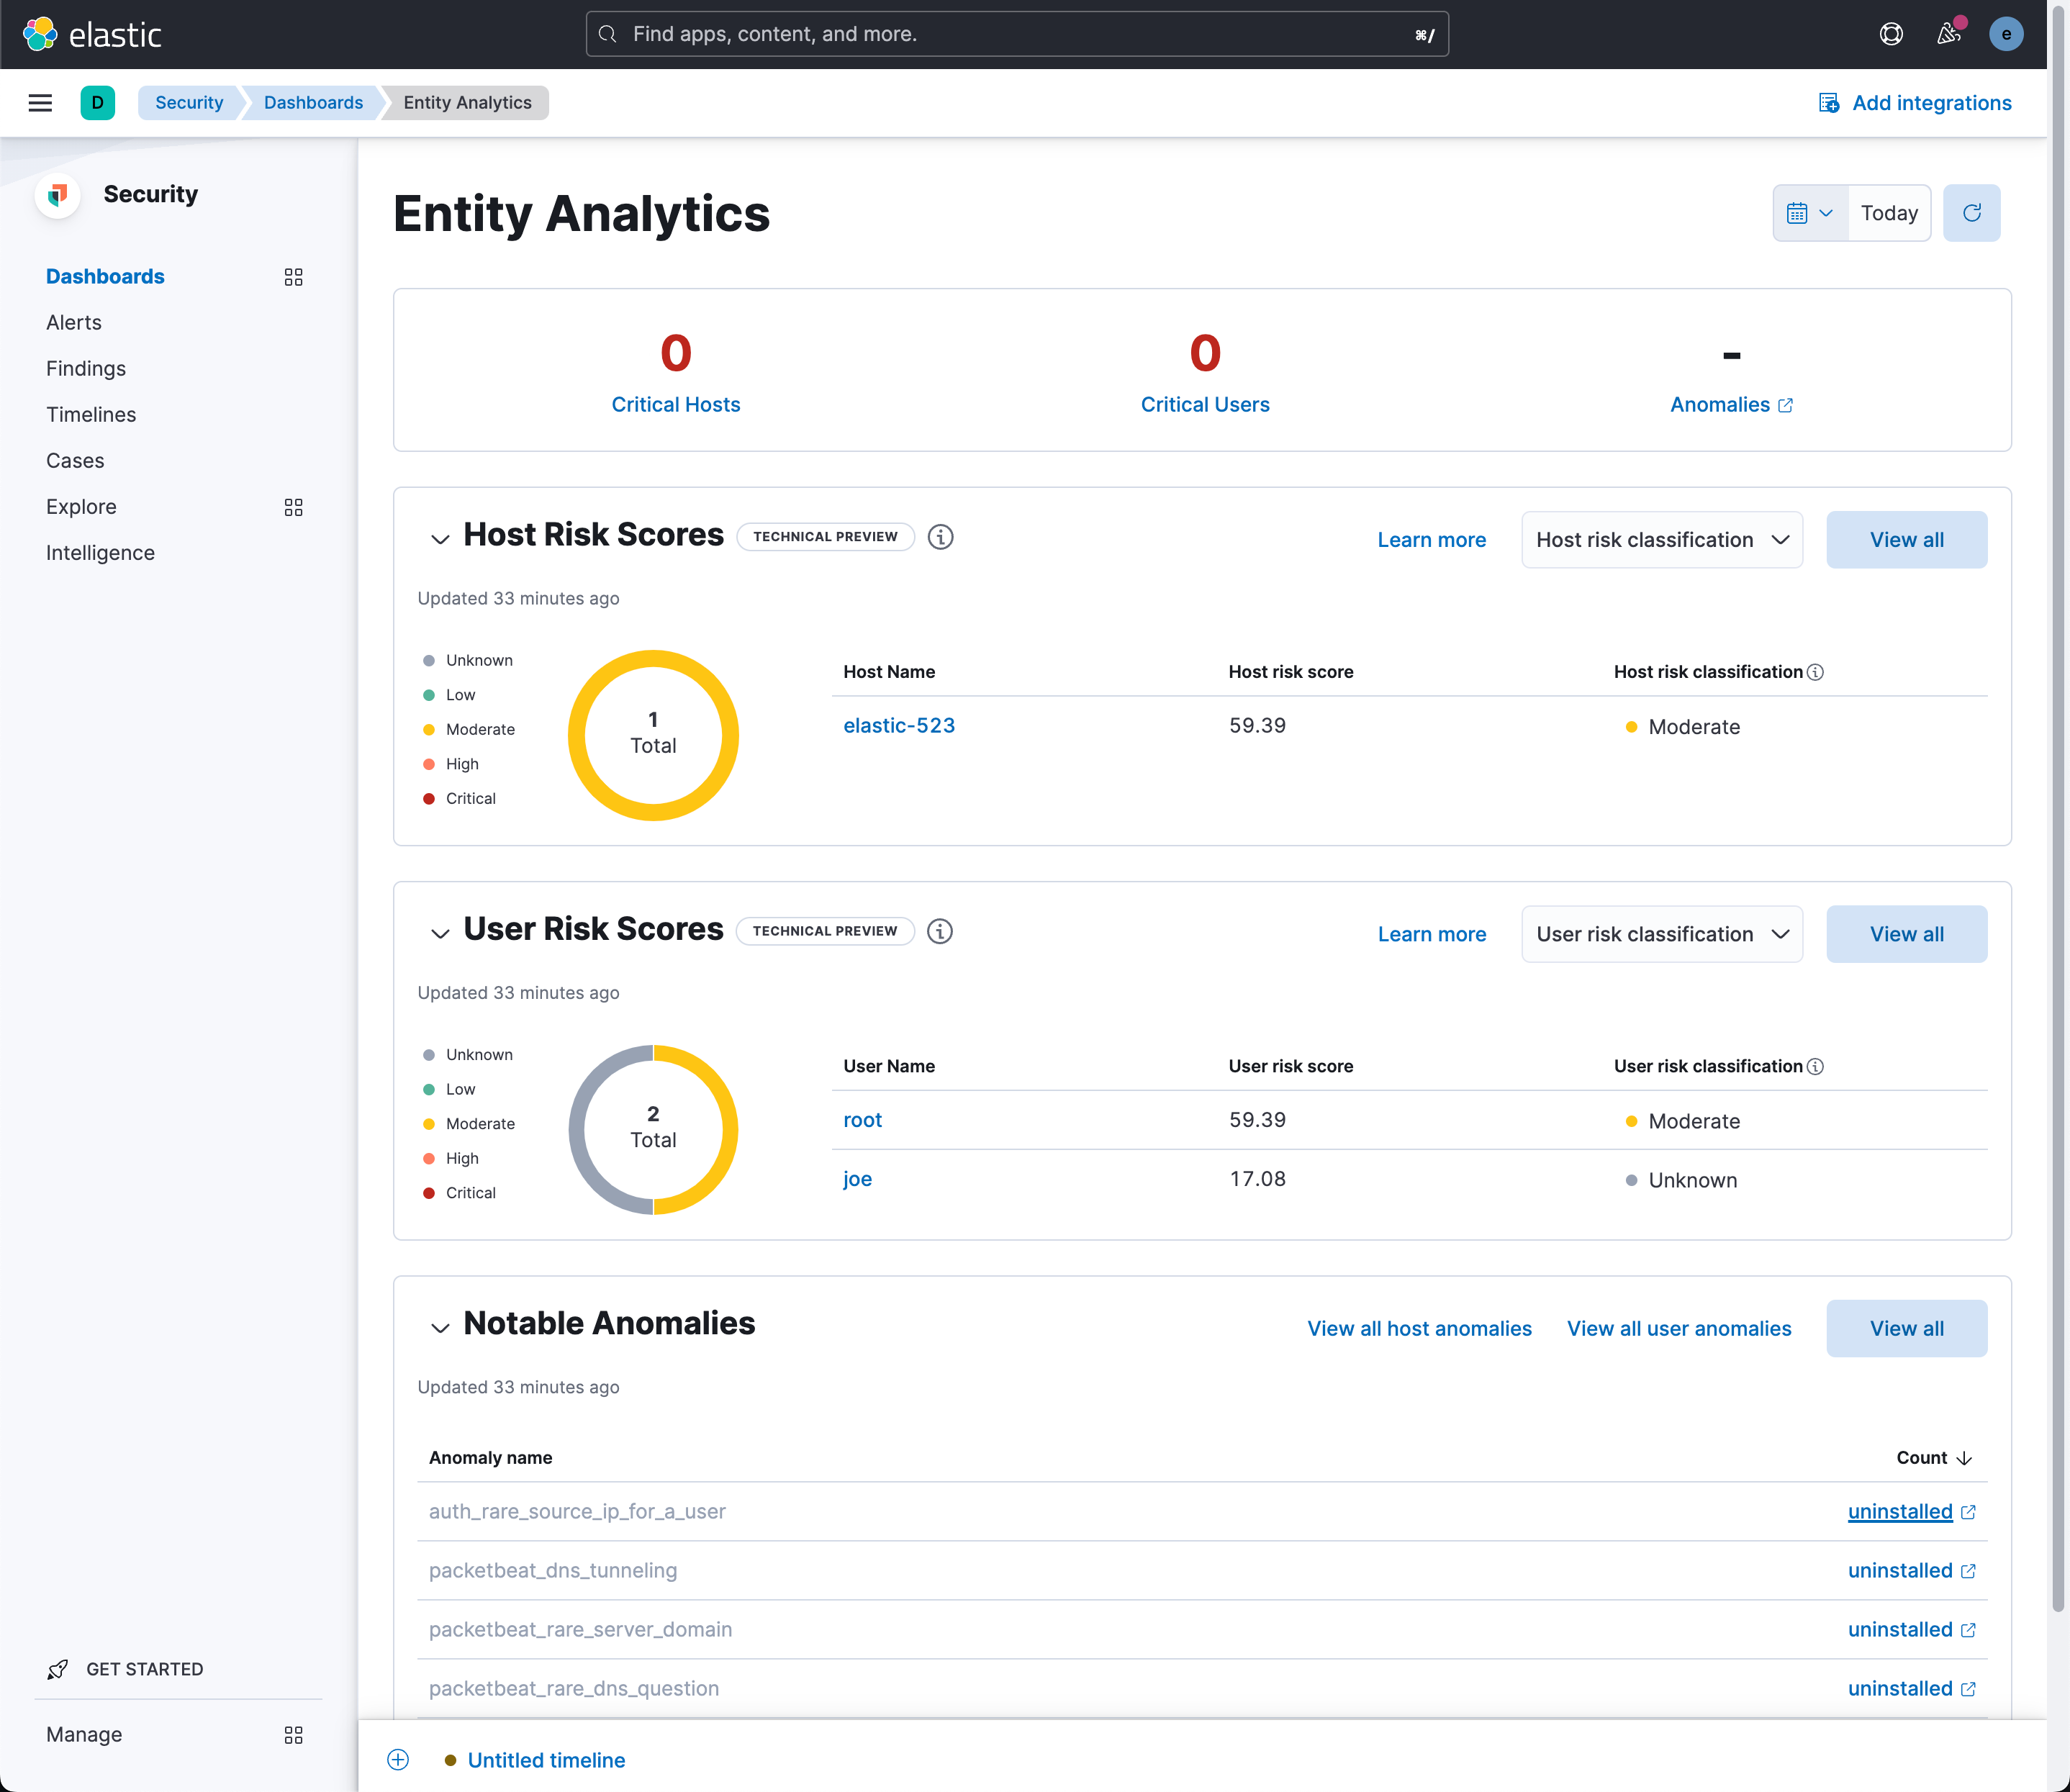2070x1792 pixels.
Task: Open user joe details
Action: (x=857, y=1180)
